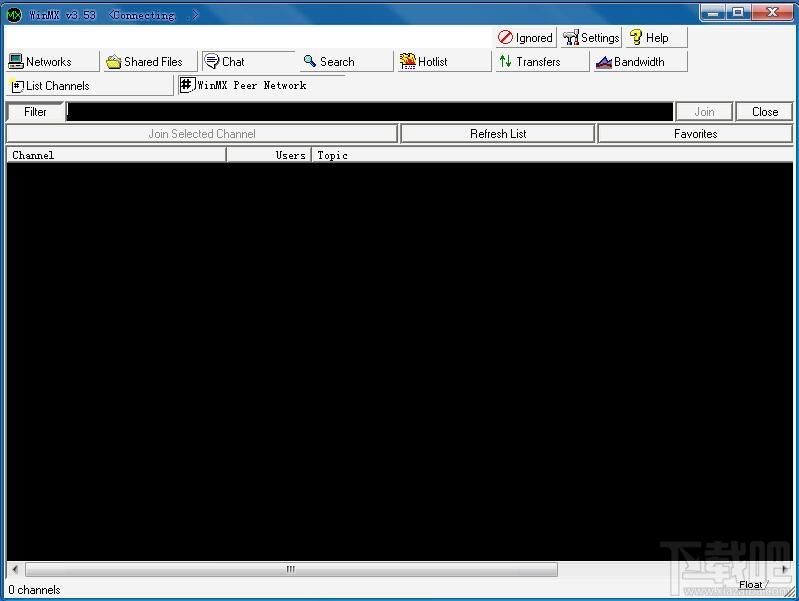Sort by the Channel column header
Screen dimensions: 799x601
click(x=116, y=155)
